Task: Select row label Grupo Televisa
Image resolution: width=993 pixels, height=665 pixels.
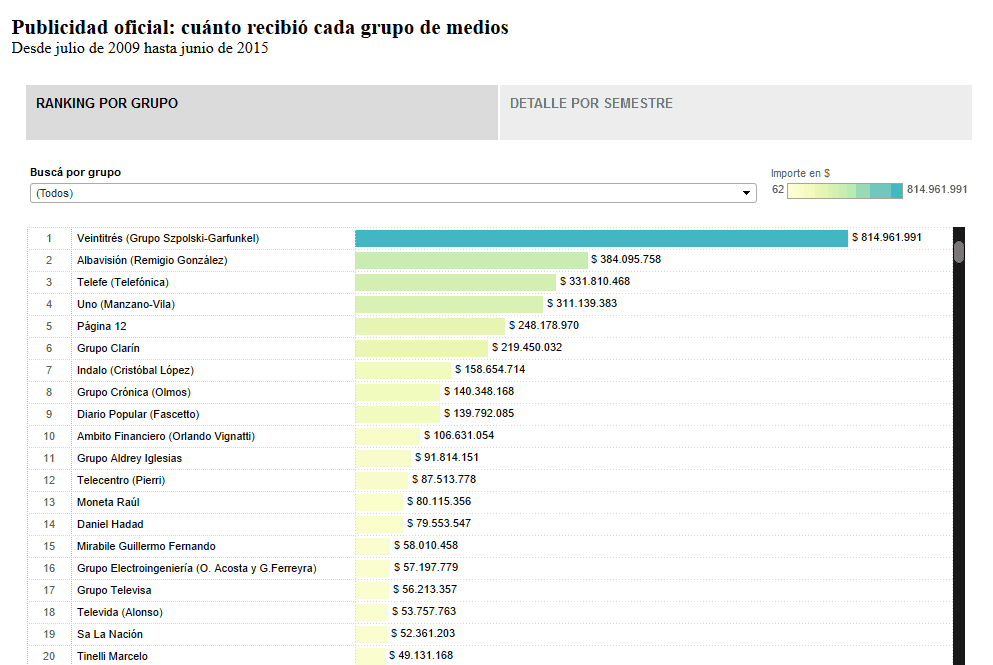Action: 114,590
